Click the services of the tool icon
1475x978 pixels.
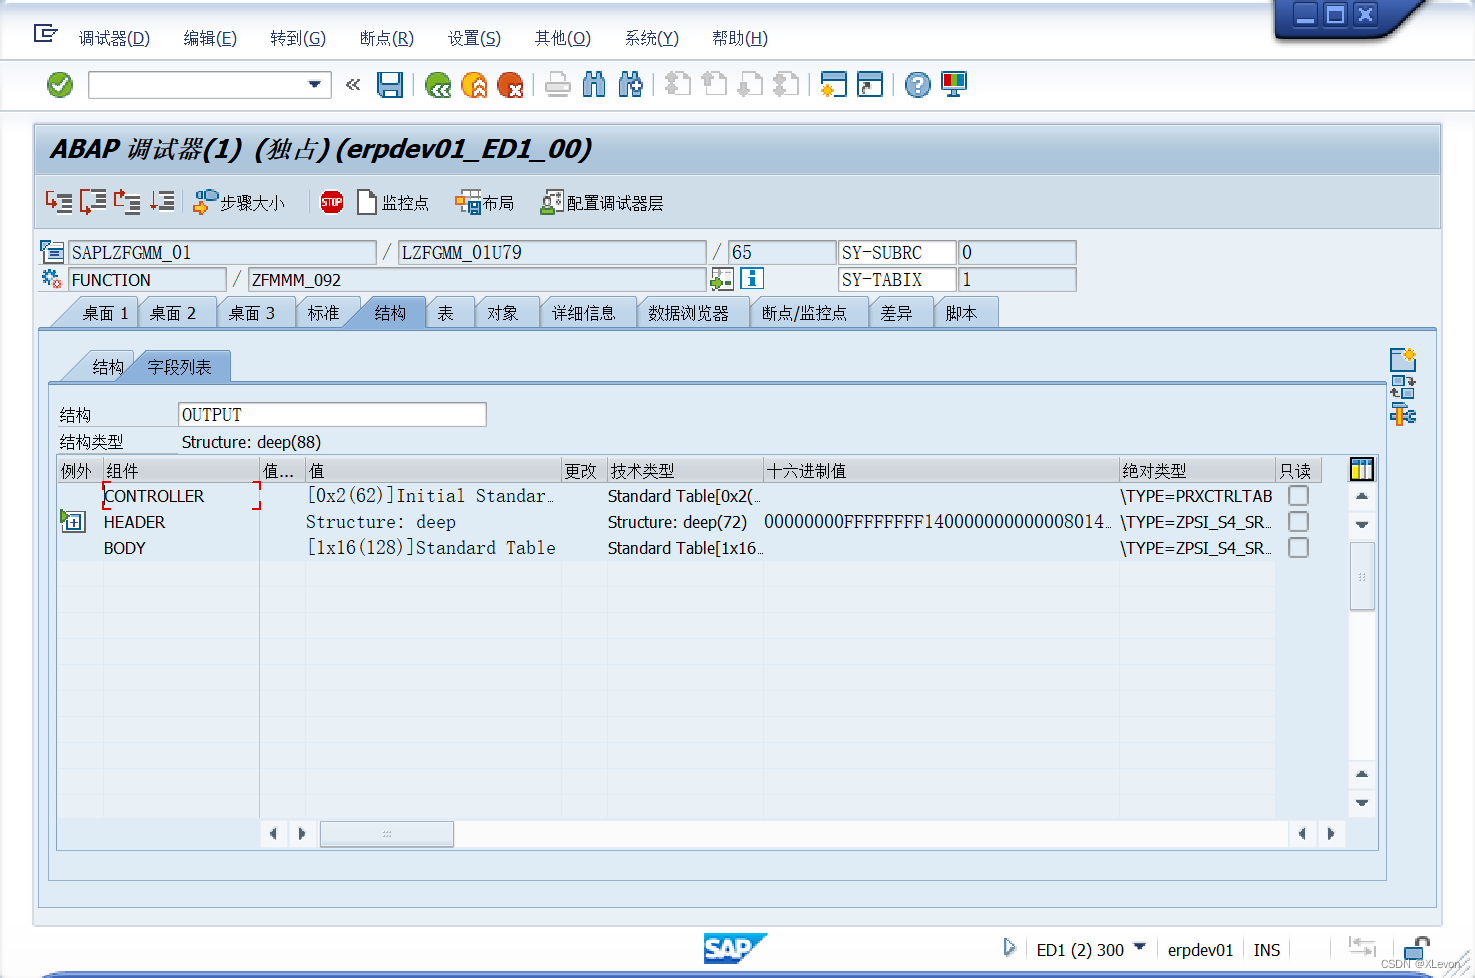pyautogui.click(x=1403, y=414)
